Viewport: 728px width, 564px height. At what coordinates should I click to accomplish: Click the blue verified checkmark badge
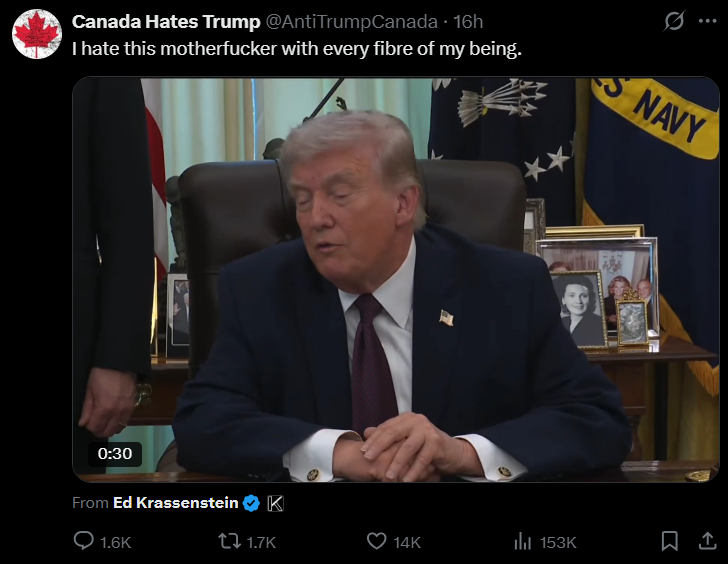coord(251,503)
